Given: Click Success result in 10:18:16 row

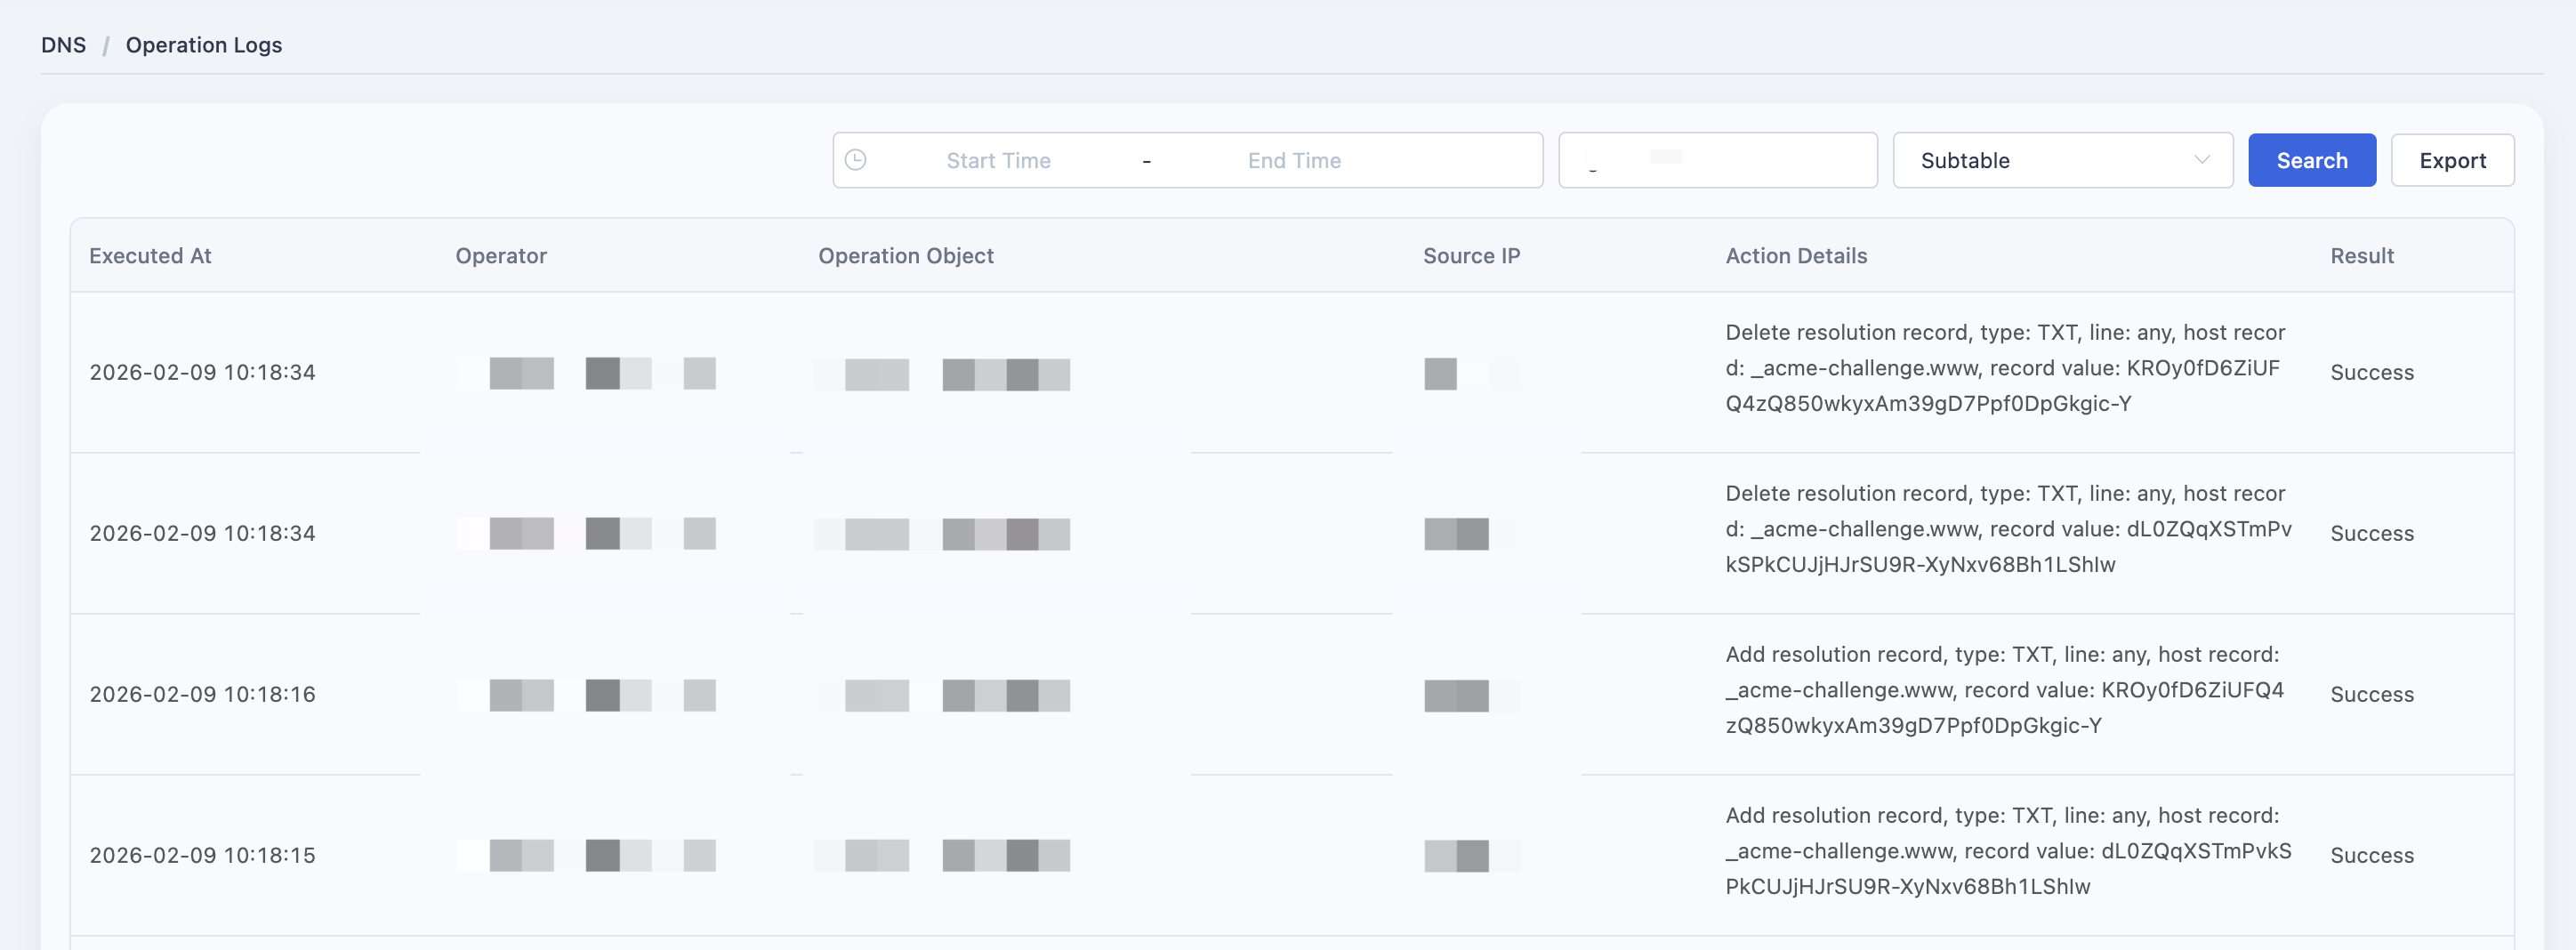Looking at the screenshot, I should (x=2372, y=694).
